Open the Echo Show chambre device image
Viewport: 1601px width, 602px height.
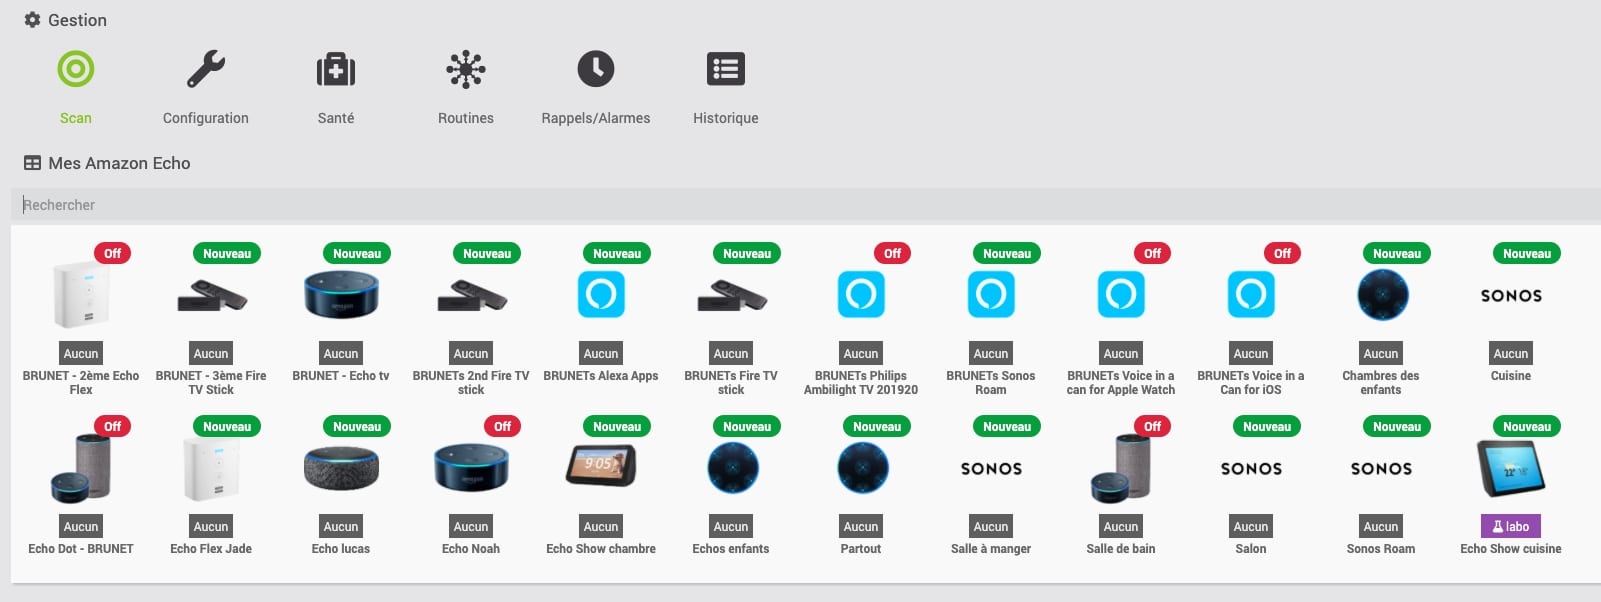point(601,467)
